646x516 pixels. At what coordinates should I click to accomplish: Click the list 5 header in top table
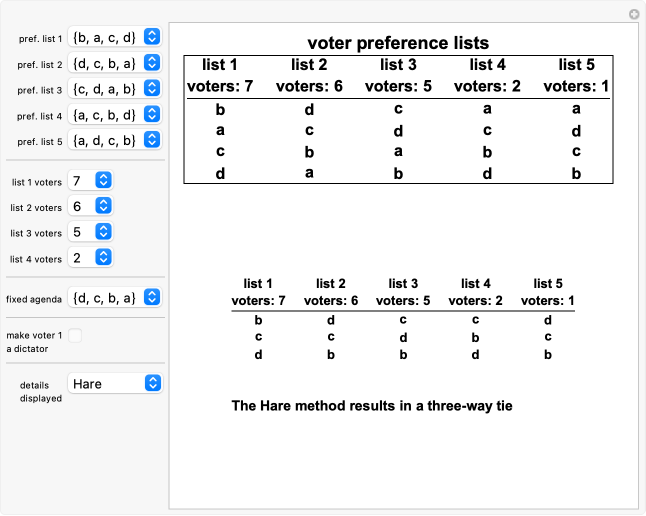pos(577,65)
